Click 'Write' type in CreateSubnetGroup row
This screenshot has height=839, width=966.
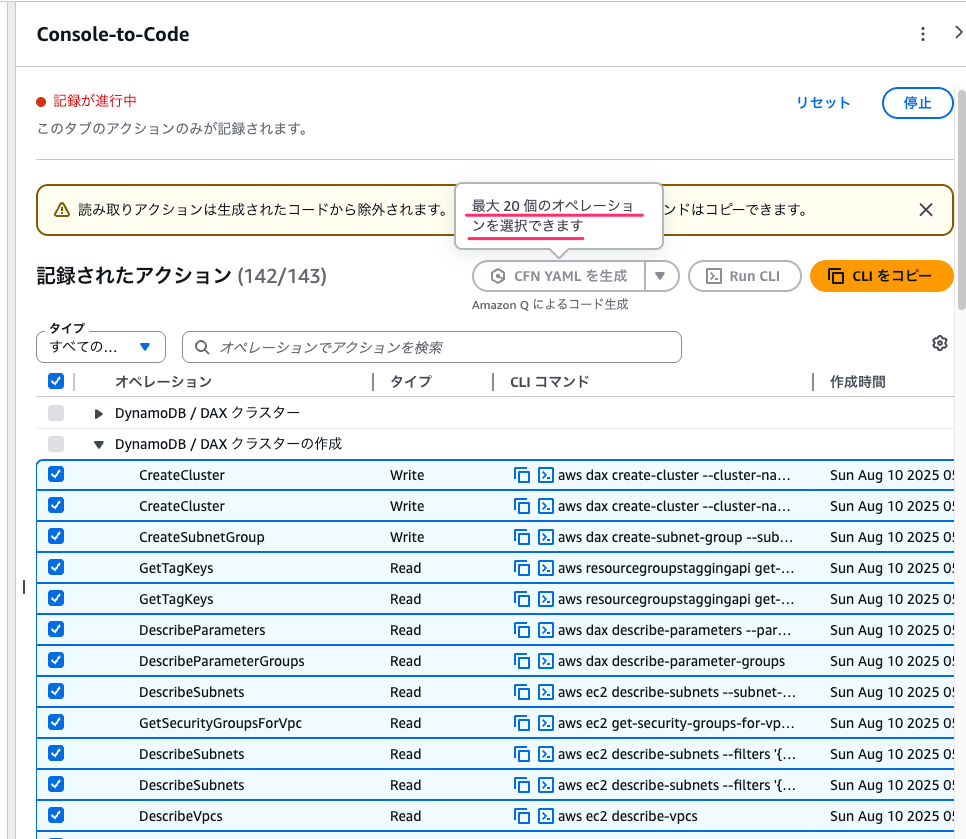[x=407, y=537]
